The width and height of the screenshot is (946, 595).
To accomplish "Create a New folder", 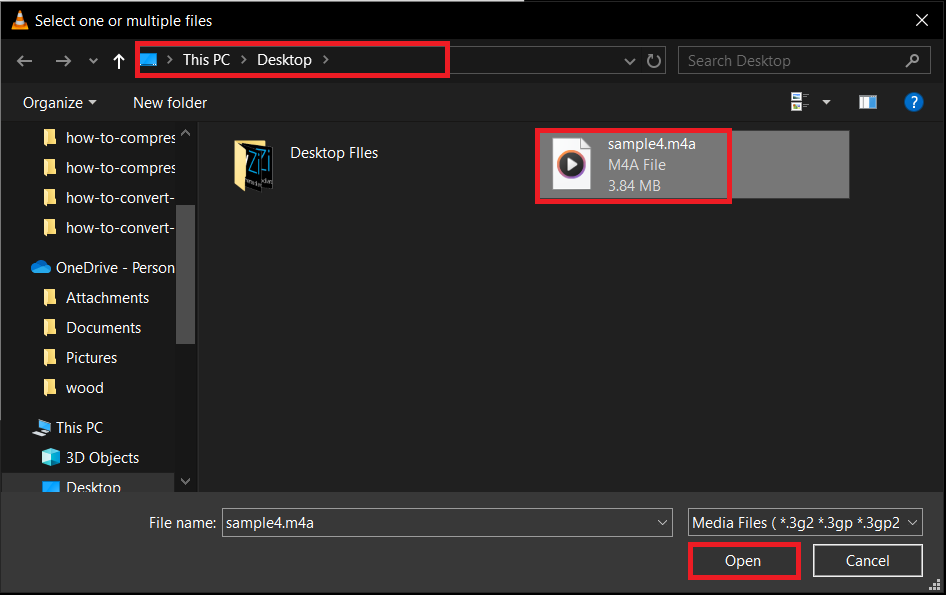I will 169,102.
